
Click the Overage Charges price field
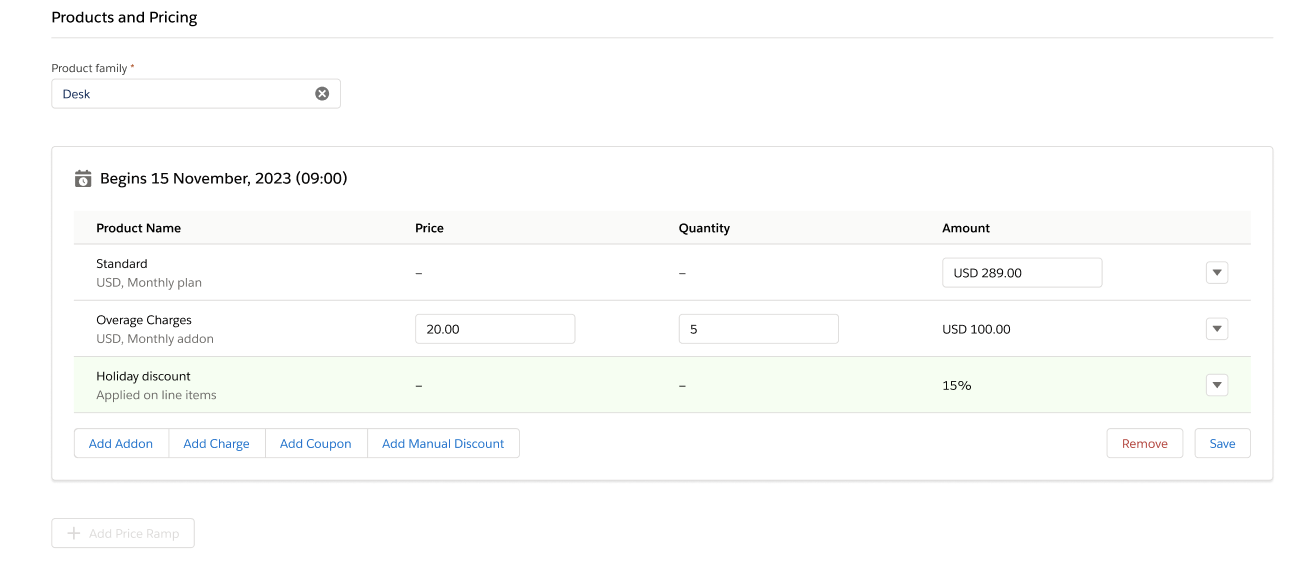[x=494, y=329]
